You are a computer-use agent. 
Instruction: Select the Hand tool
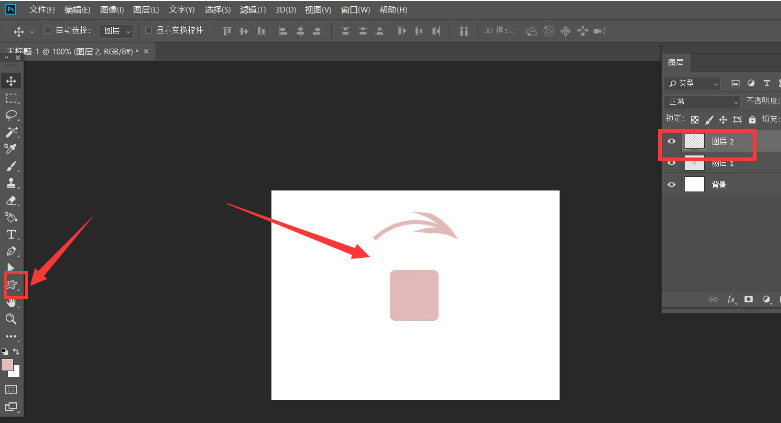[x=11, y=302]
